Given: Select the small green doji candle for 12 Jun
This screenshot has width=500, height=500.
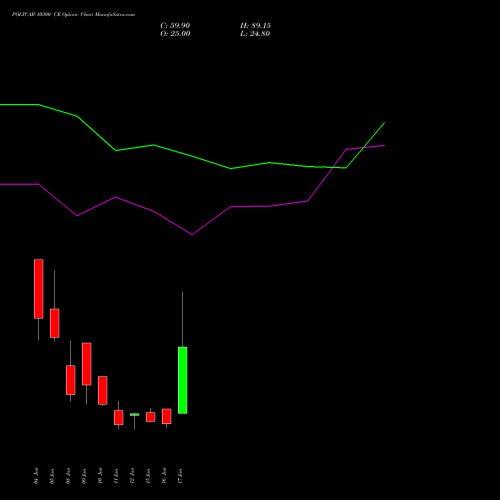Looking at the screenshot, I should coord(135,415).
